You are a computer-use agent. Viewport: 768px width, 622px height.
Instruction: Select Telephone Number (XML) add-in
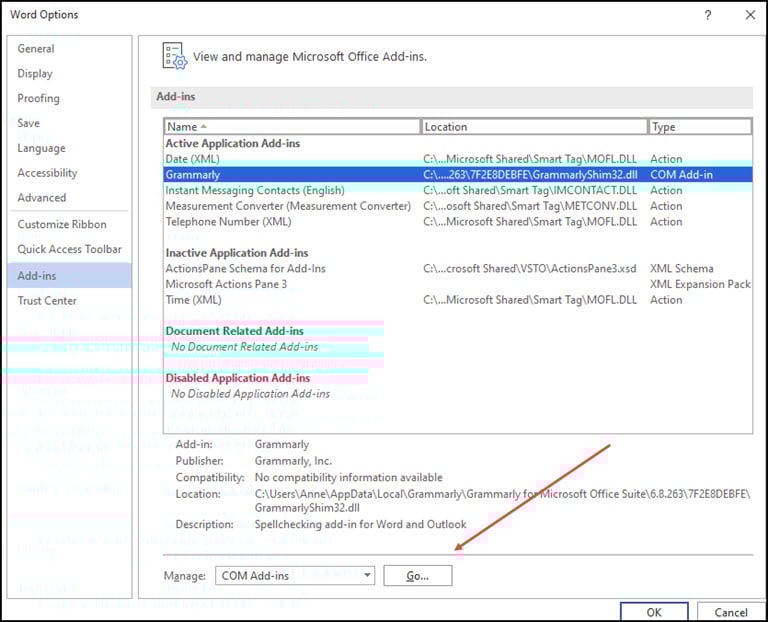(x=457, y=222)
